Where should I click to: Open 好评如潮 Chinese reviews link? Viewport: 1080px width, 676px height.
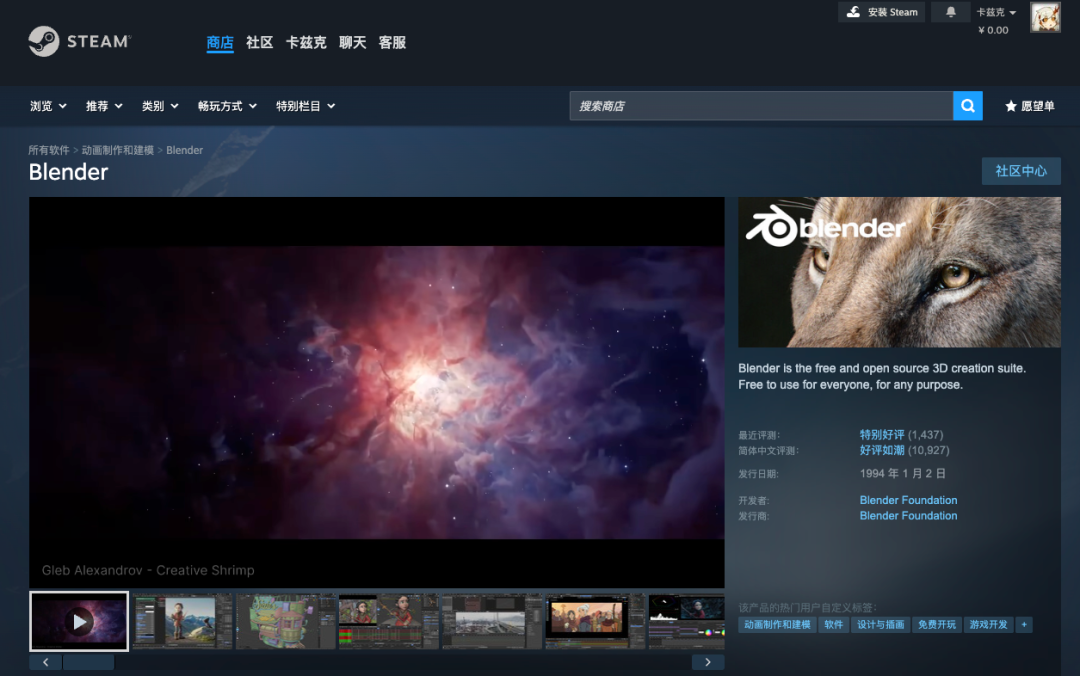point(882,451)
